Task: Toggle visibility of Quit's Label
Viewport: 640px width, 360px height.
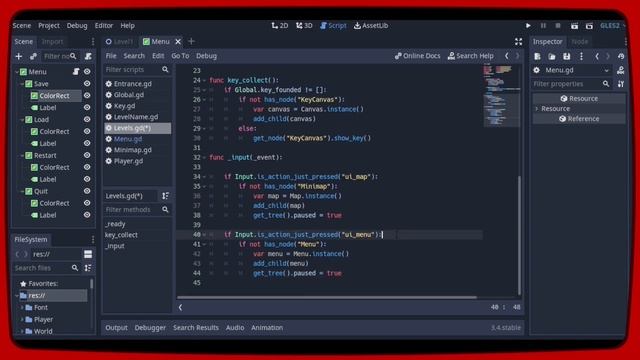Action: 87,215
